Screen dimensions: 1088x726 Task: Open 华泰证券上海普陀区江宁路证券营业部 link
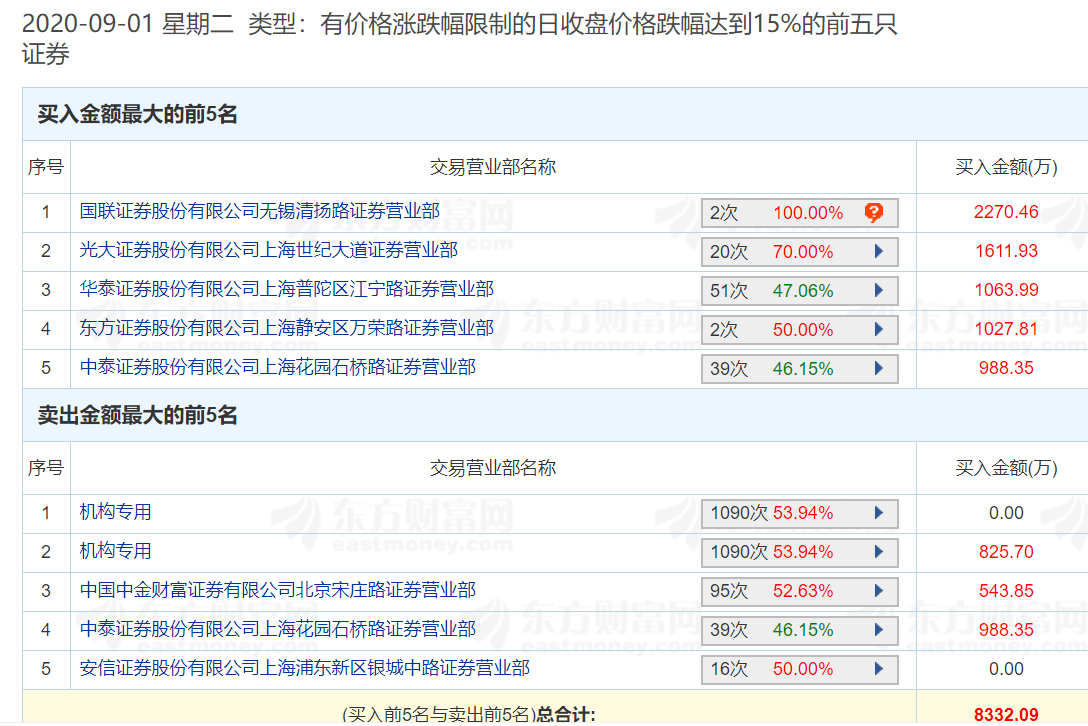287,289
